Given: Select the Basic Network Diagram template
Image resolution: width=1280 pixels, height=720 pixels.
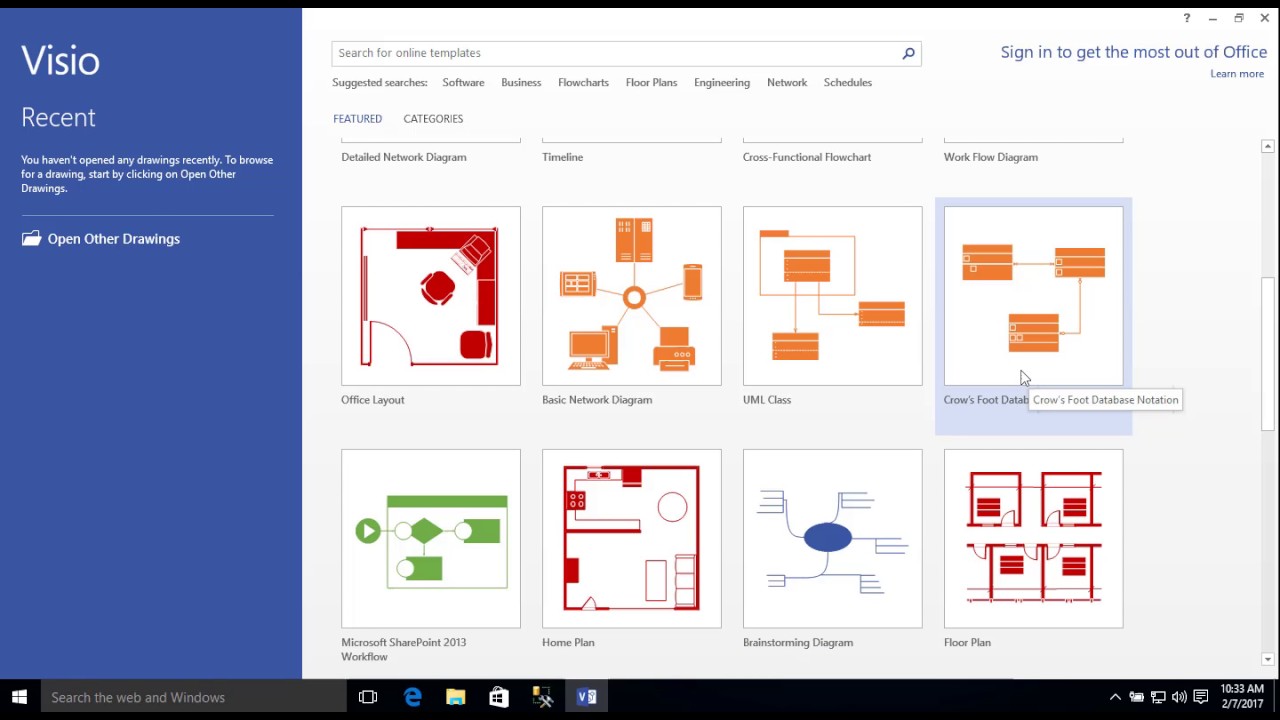Looking at the screenshot, I should (x=632, y=296).
